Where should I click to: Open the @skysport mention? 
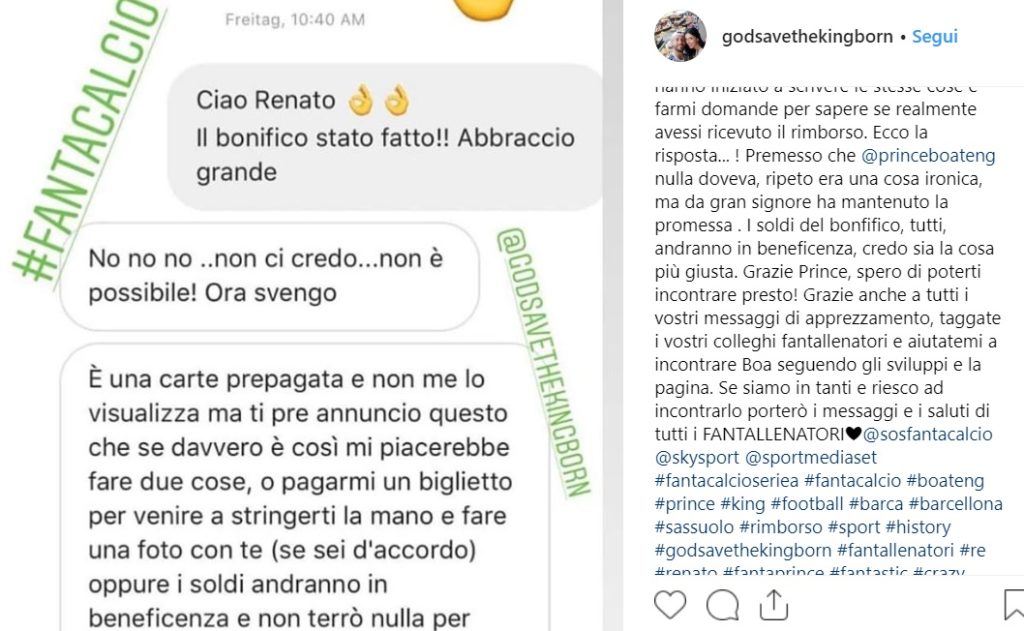tap(697, 457)
